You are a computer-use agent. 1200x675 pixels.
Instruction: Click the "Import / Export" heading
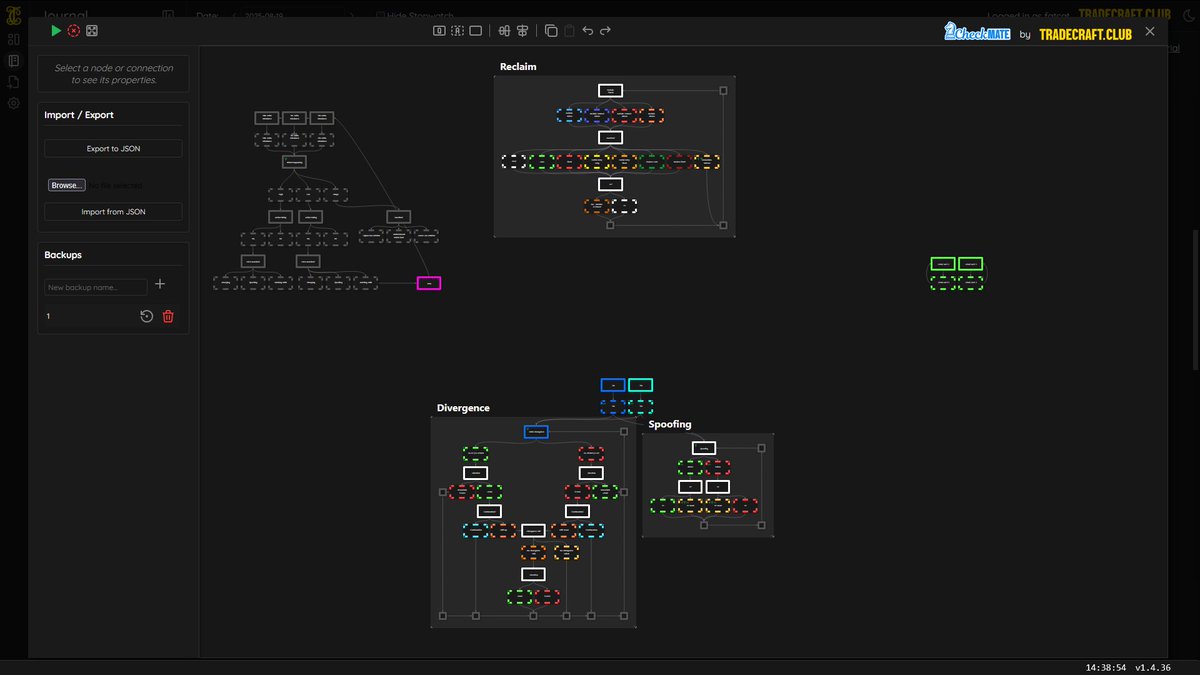click(79, 115)
